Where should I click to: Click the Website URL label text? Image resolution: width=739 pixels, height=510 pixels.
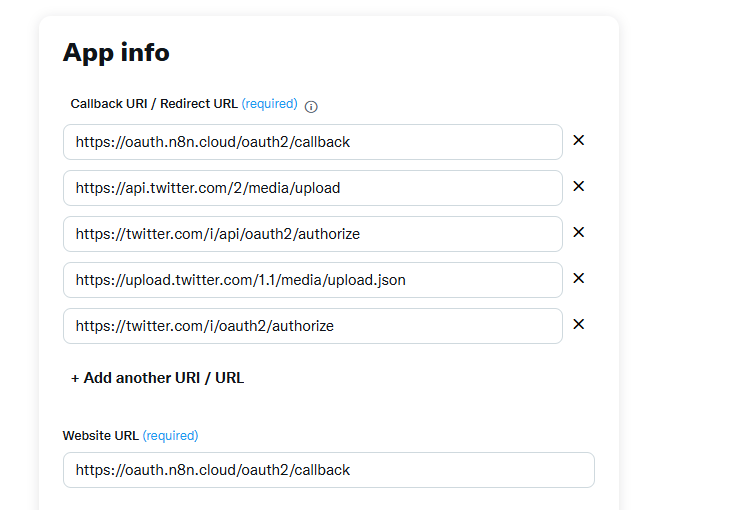(100, 436)
